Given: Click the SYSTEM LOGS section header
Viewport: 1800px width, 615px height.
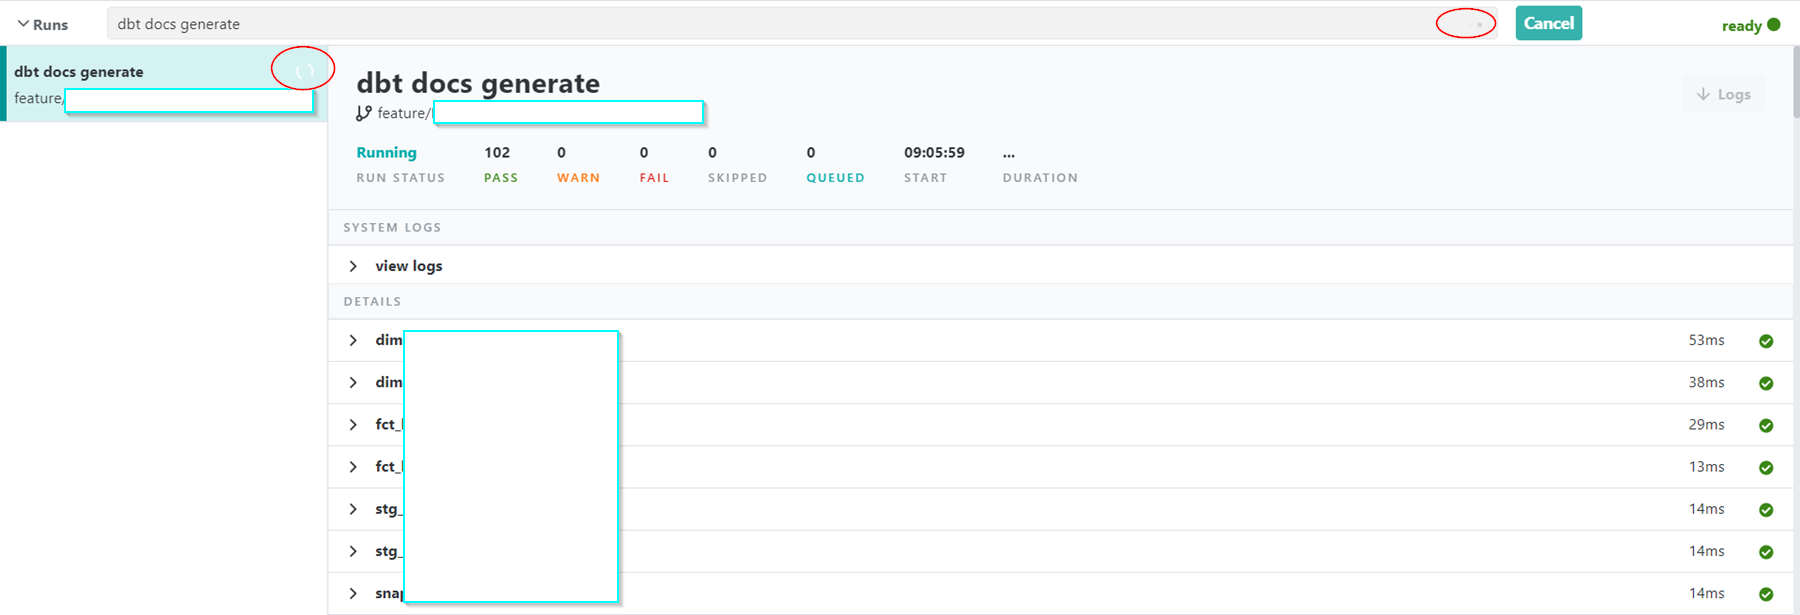Looking at the screenshot, I should click(392, 227).
